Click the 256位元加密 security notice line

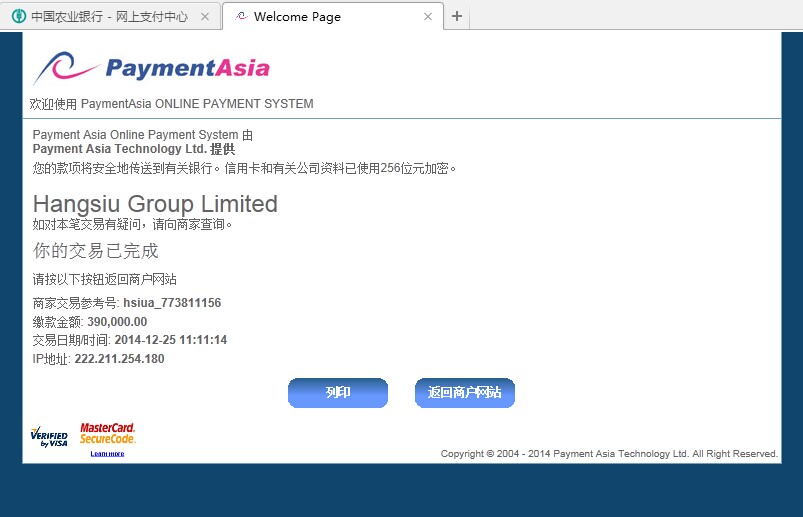(x=244, y=168)
